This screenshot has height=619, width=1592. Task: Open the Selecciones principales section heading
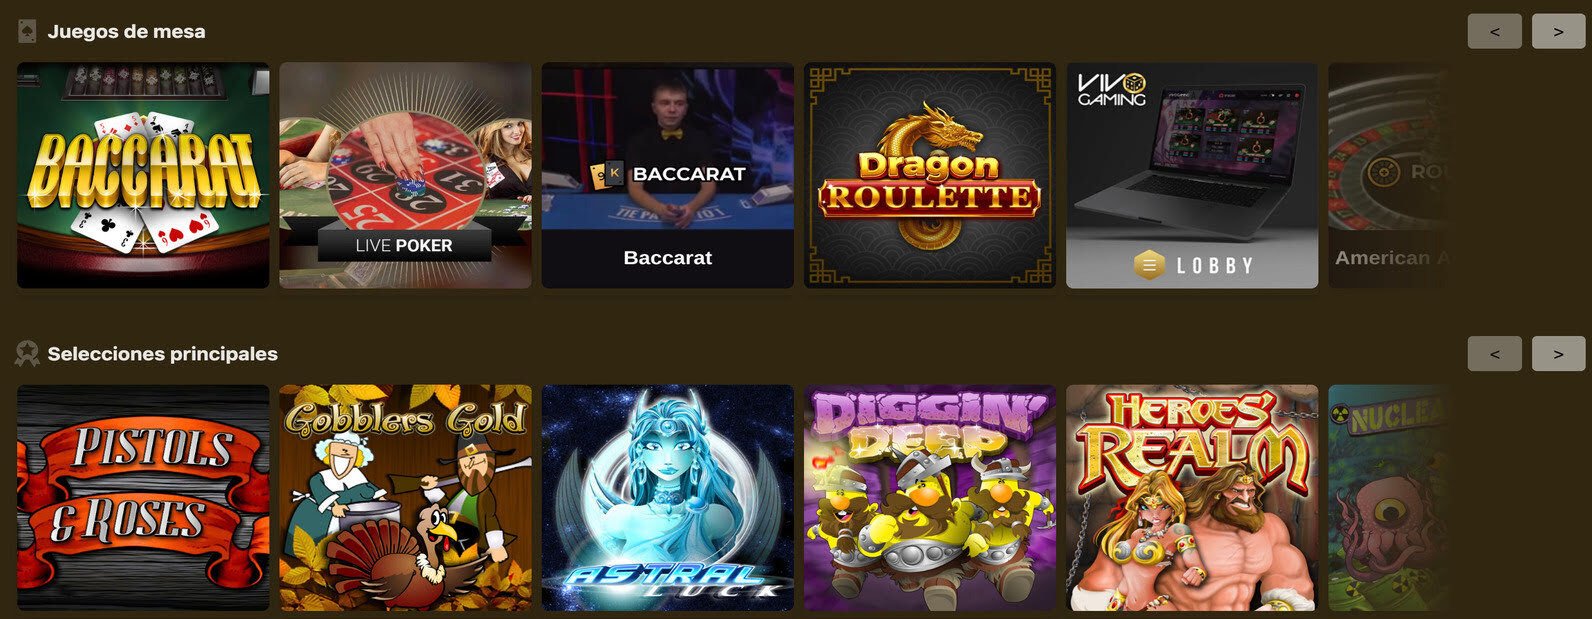(x=163, y=354)
